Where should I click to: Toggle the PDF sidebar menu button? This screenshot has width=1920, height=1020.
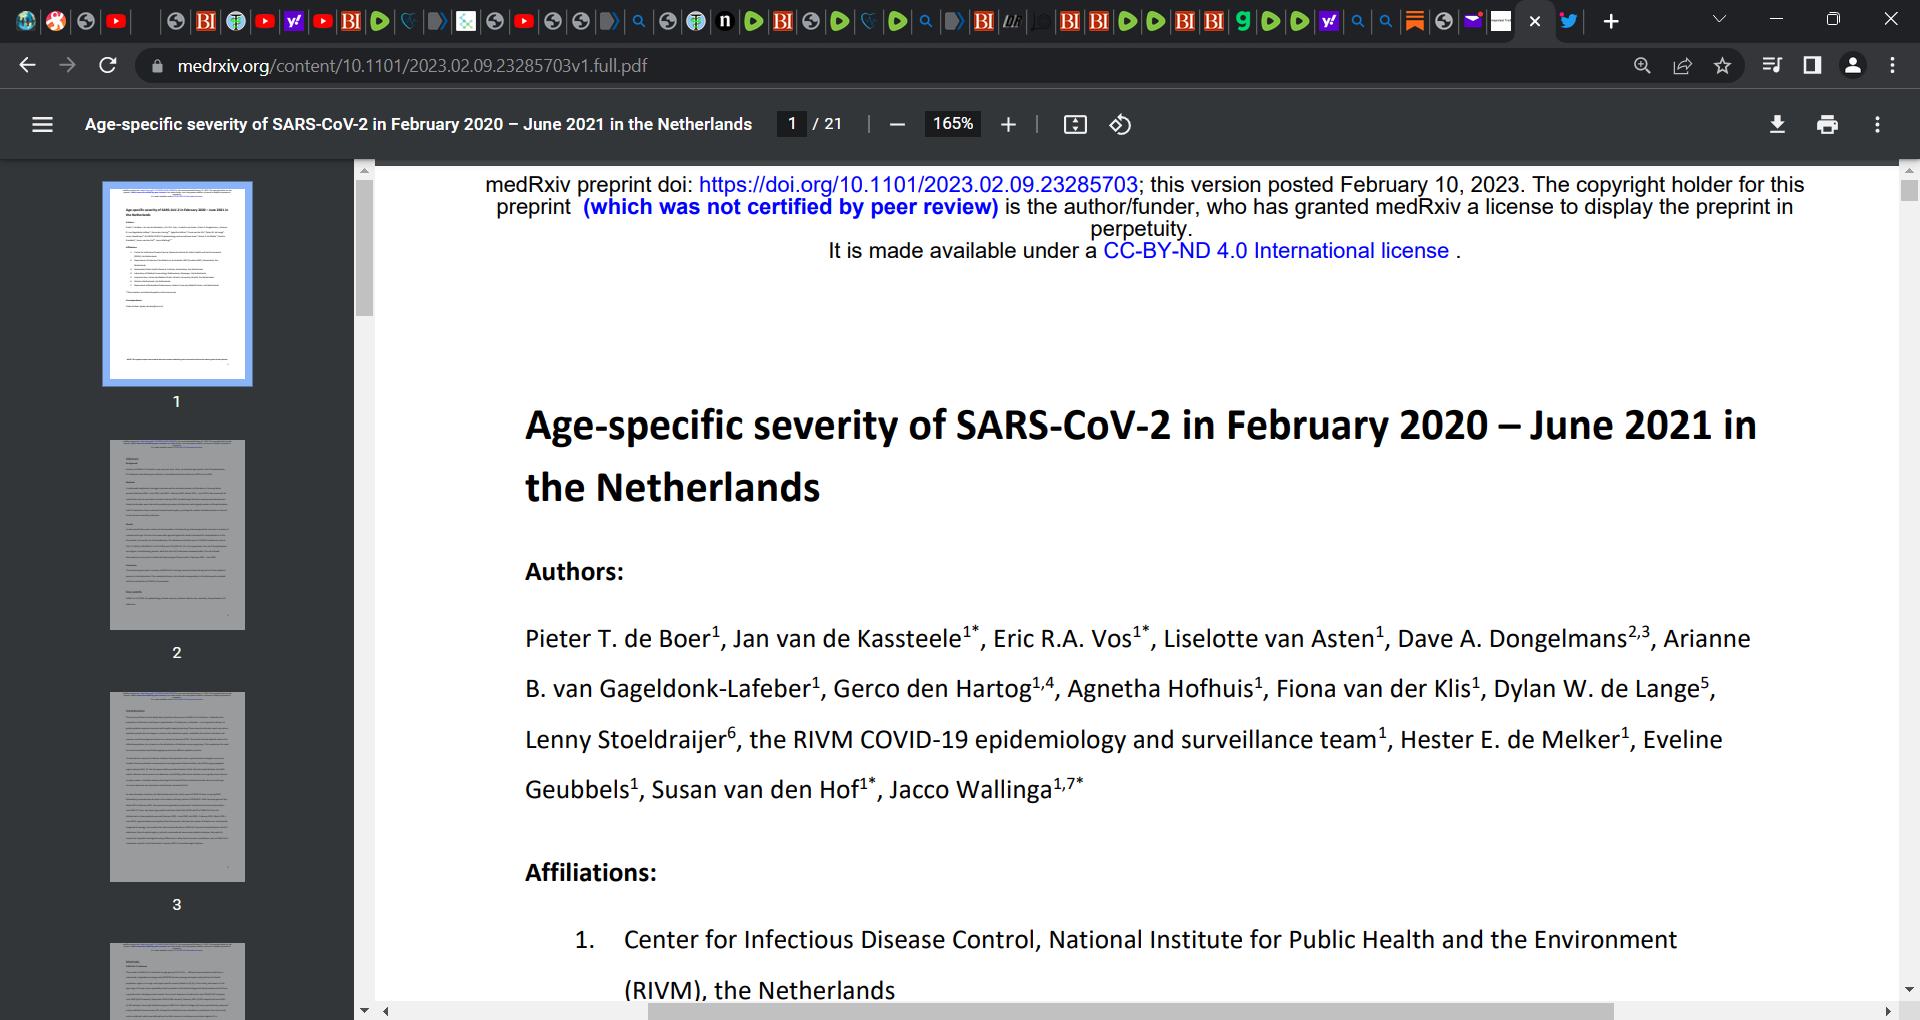point(42,124)
